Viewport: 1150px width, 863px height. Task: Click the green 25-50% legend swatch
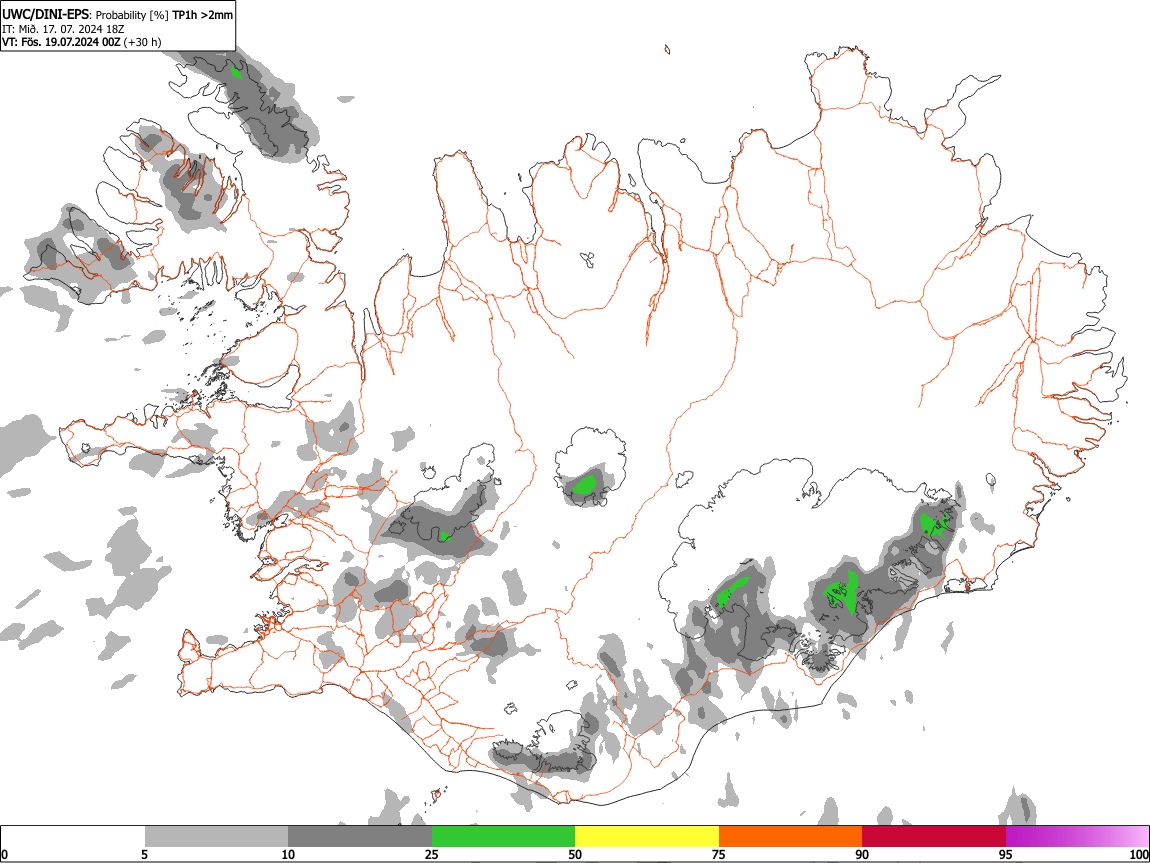(503, 837)
